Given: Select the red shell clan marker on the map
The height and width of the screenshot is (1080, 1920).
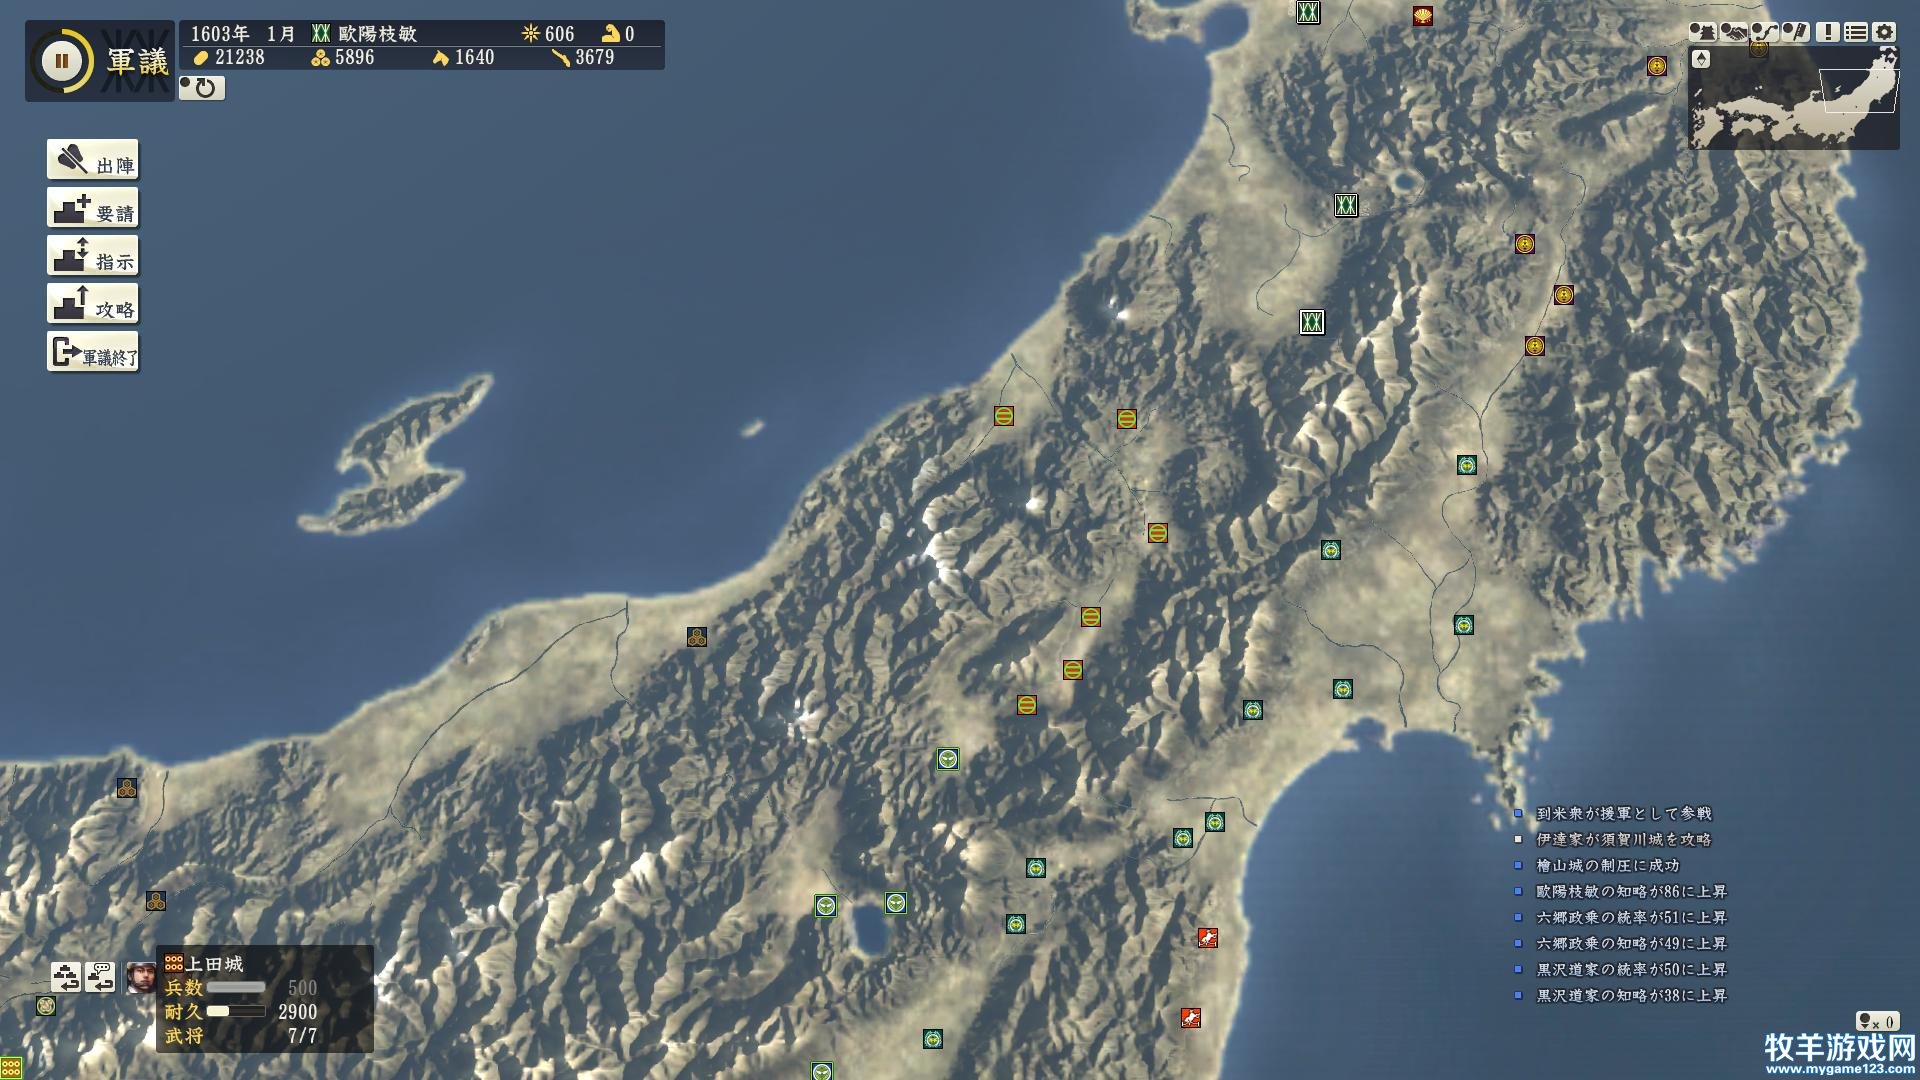Looking at the screenshot, I should point(1423,16).
